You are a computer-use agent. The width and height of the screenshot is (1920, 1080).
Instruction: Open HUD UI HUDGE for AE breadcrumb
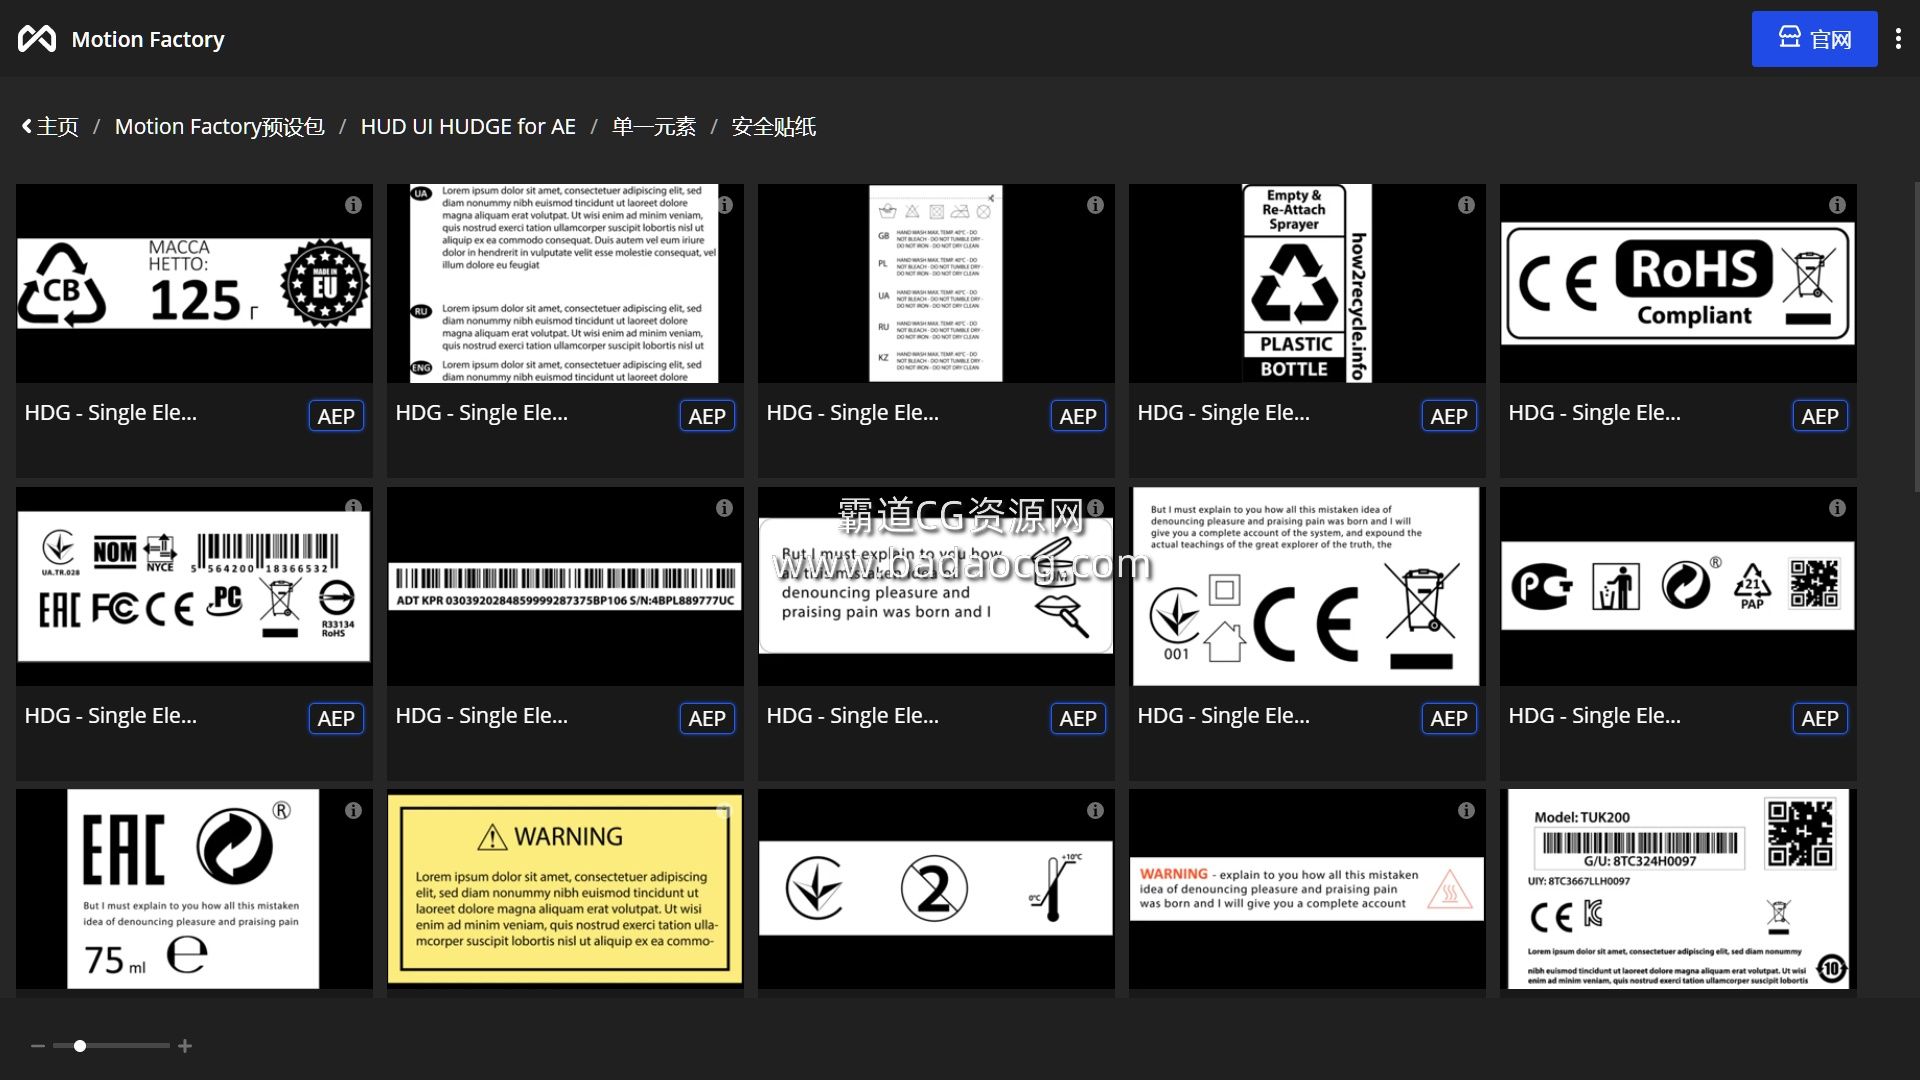pyautogui.click(x=468, y=127)
